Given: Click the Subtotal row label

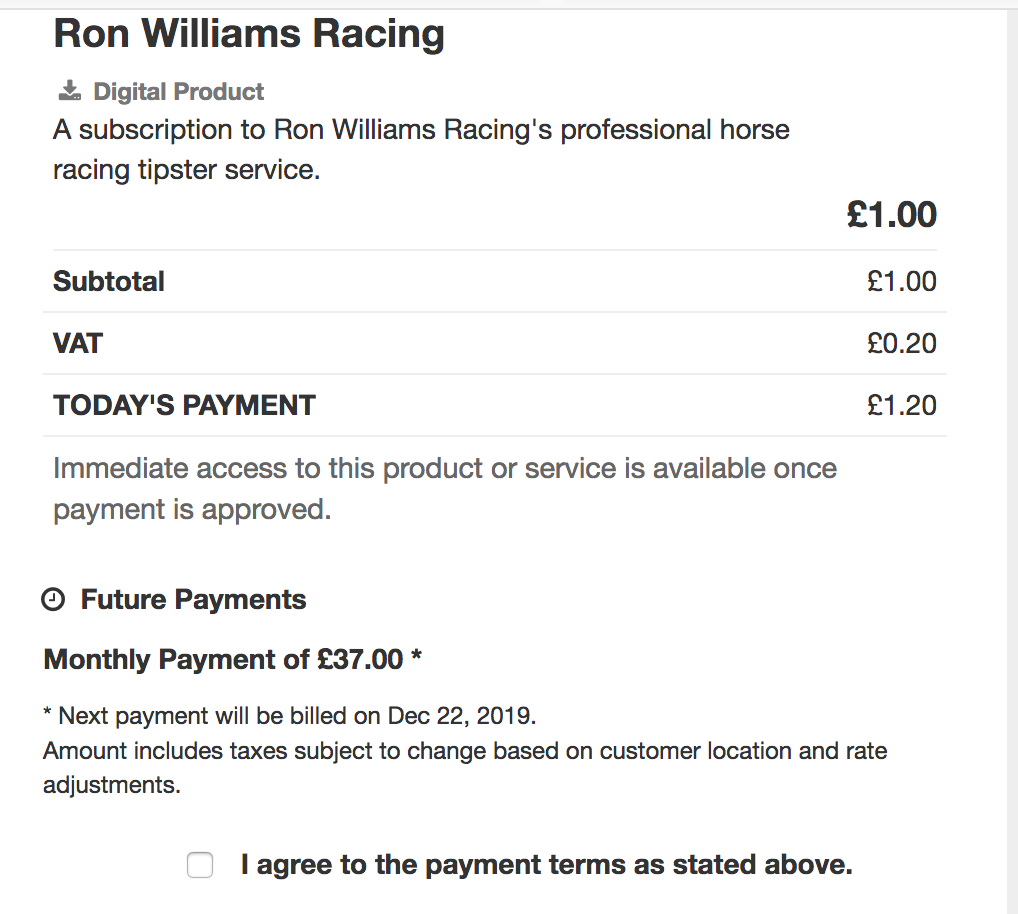Looking at the screenshot, I should [108, 281].
